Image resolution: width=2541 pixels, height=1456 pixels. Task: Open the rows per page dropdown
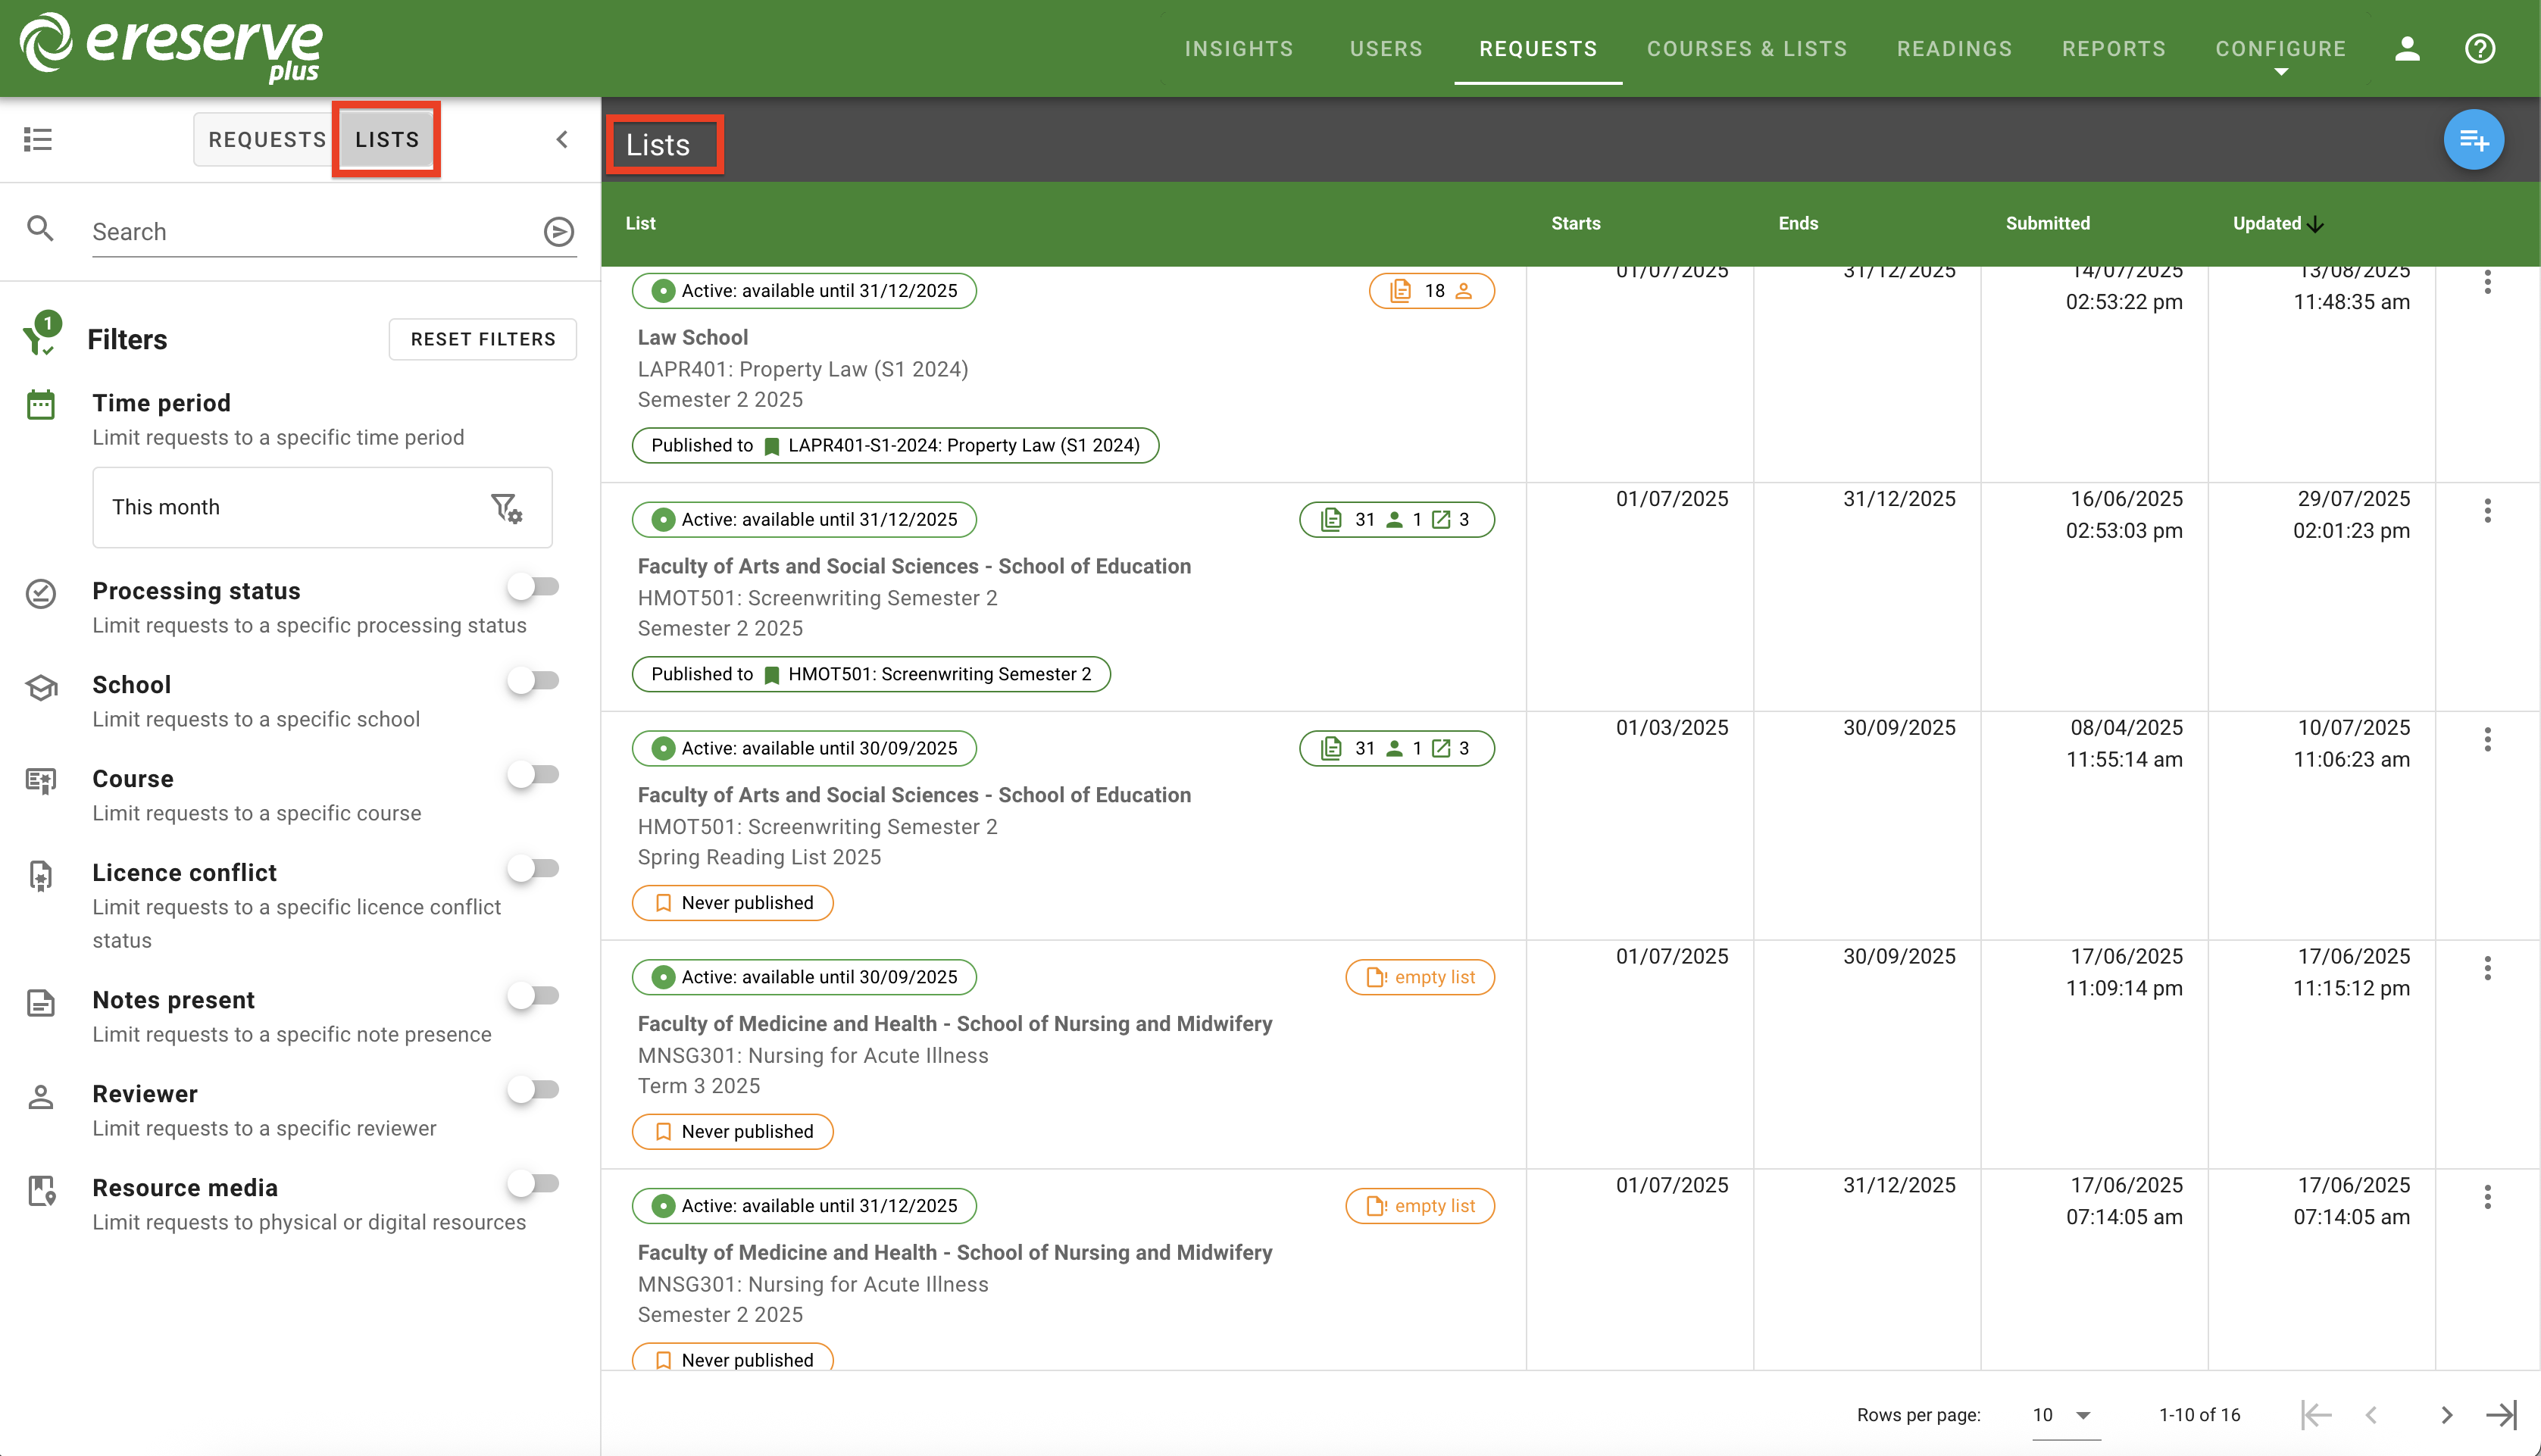pos(2060,1414)
